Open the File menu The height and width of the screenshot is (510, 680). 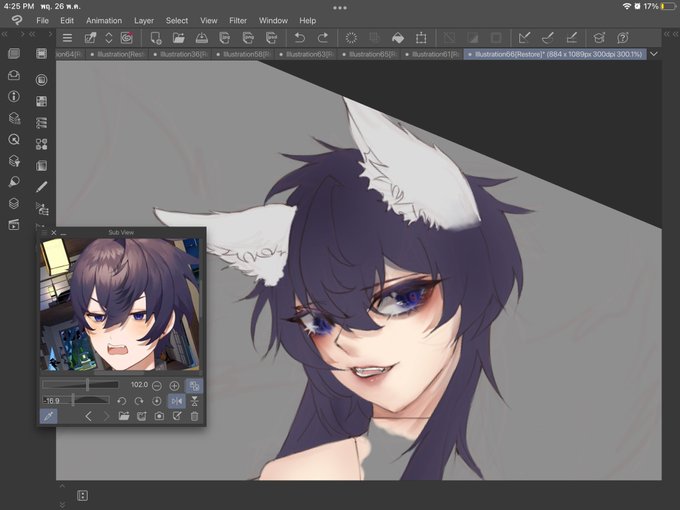pyautogui.click(x=42, y=20)
